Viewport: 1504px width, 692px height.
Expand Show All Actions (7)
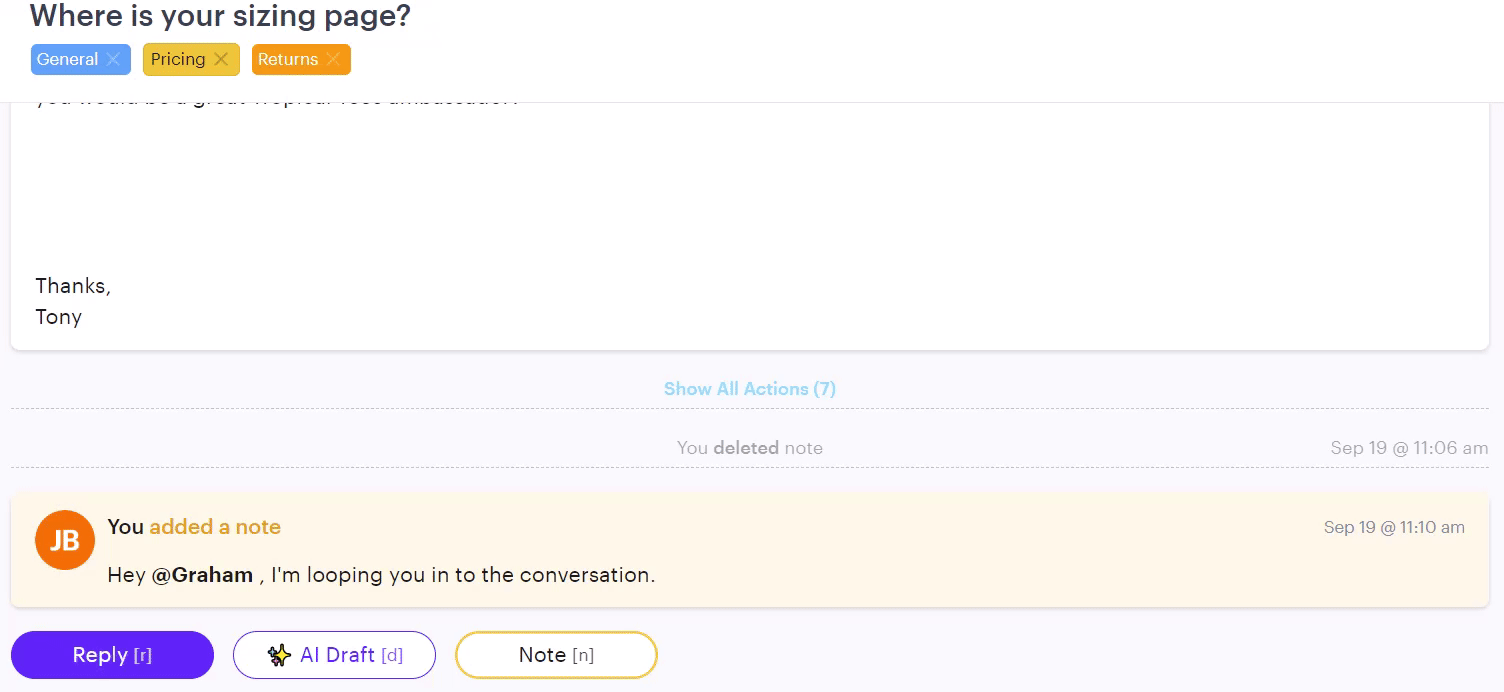click(x=749, y=389)
